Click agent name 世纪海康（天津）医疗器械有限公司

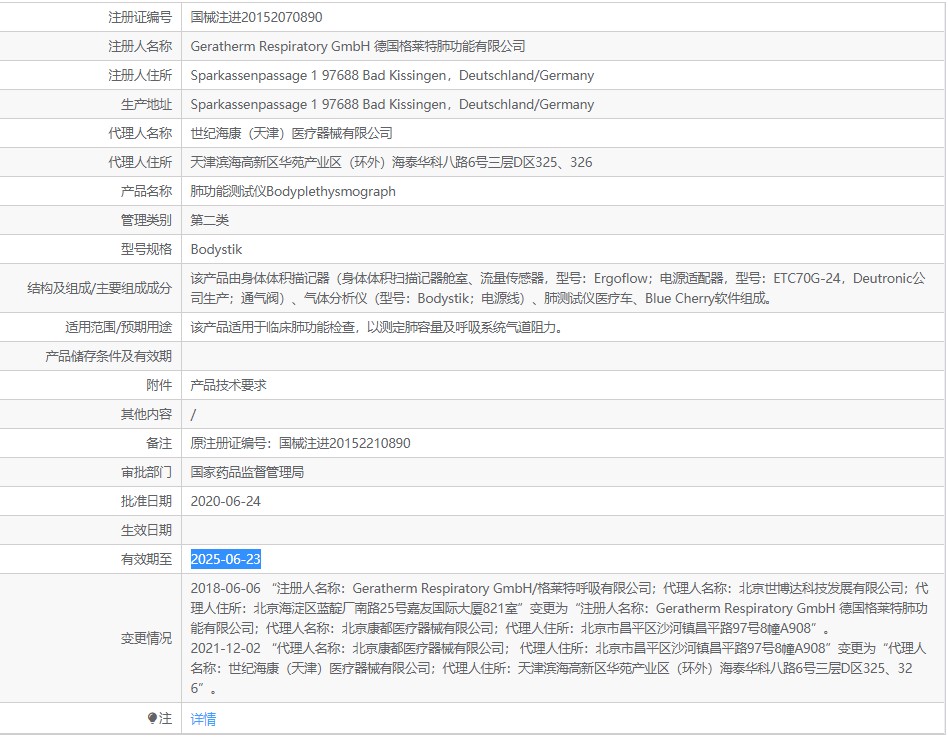click(291, 133)
